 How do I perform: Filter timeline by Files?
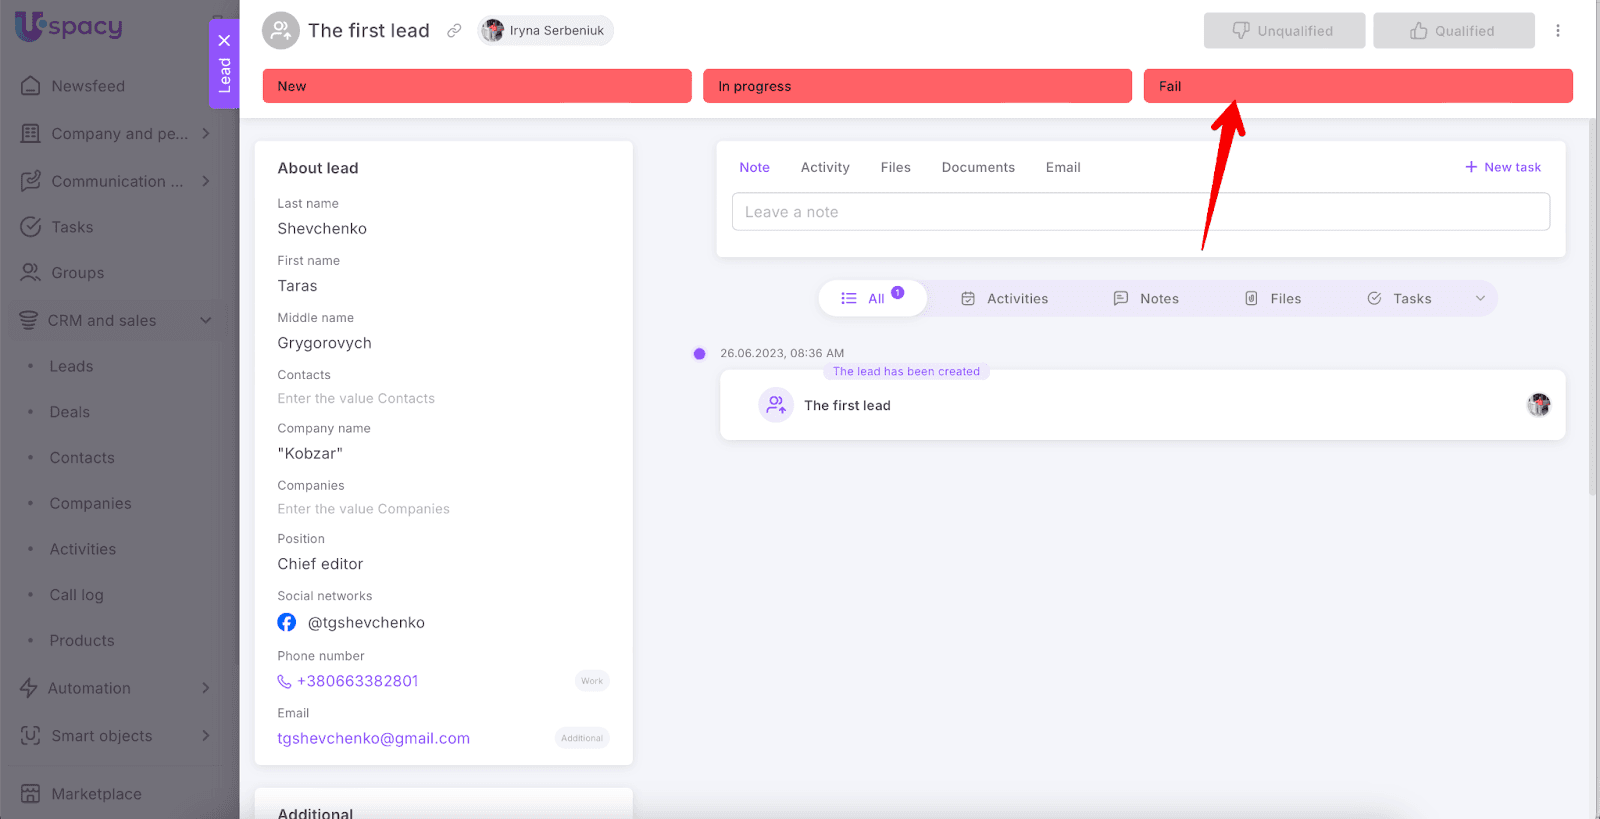1273,299
